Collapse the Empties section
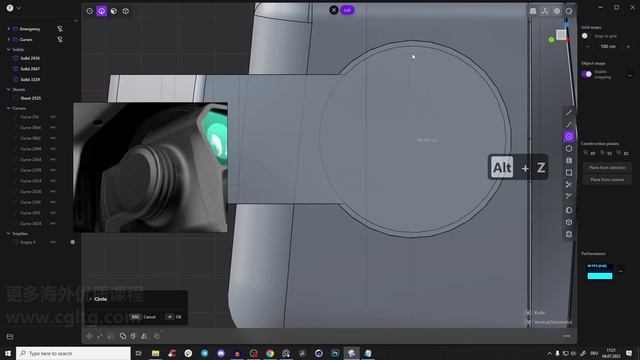This screenshot has height=360, width=640. click(x=9, y=233)
